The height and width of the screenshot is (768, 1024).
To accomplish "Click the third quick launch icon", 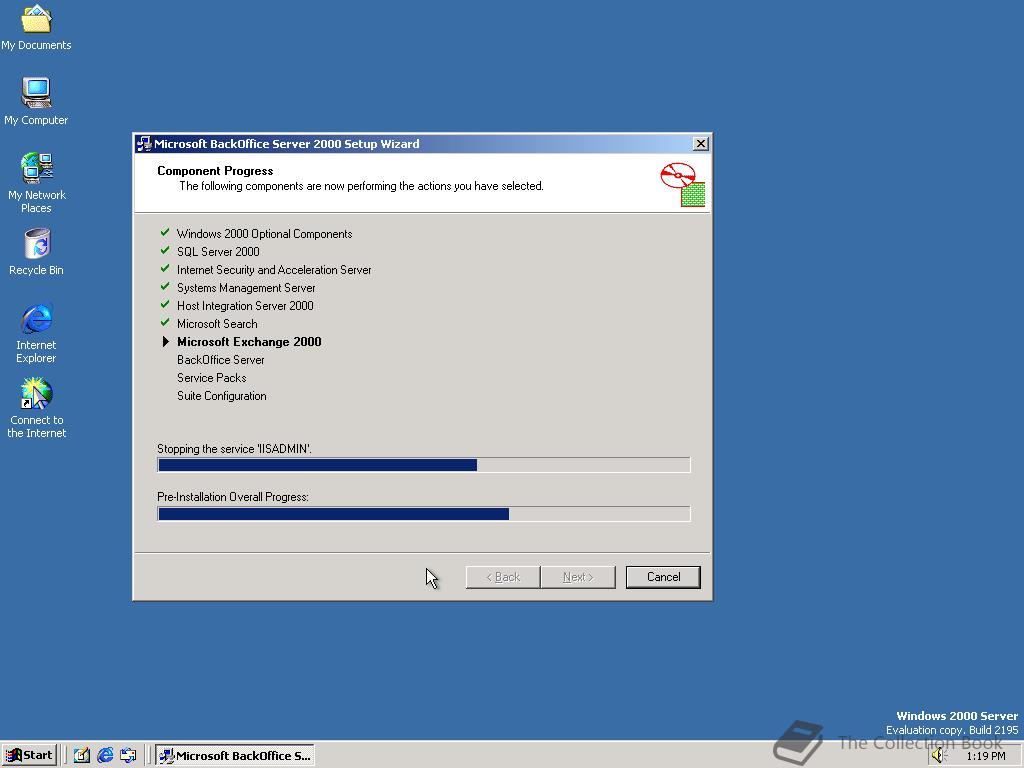I will [128, 756].
